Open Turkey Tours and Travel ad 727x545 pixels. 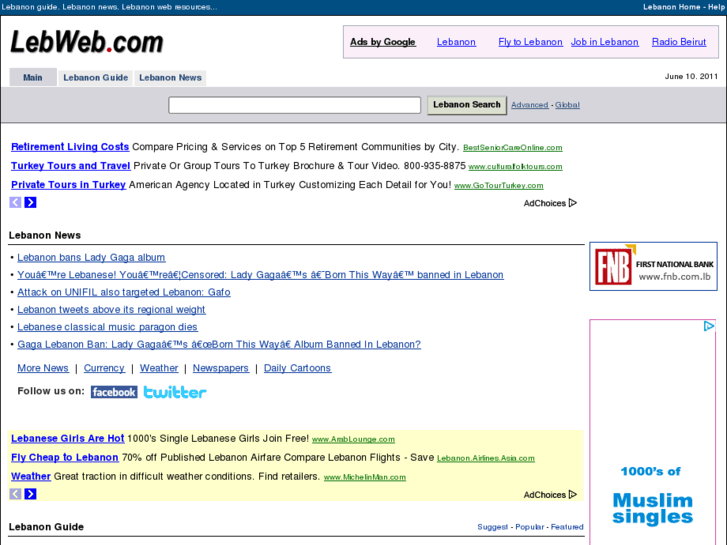[x=70, y=166]
